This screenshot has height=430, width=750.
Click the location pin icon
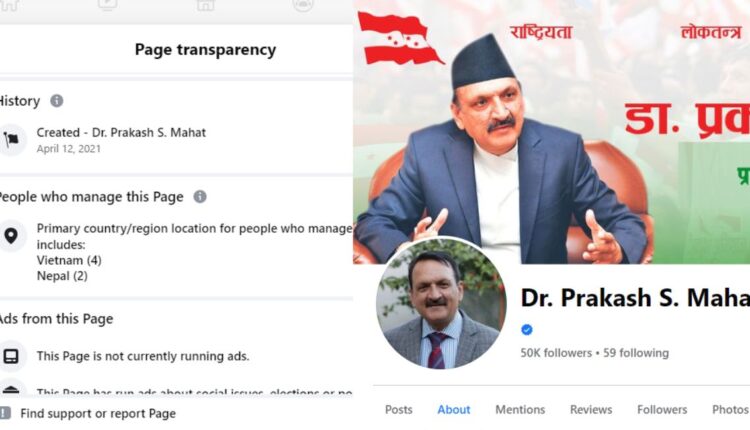11,236
